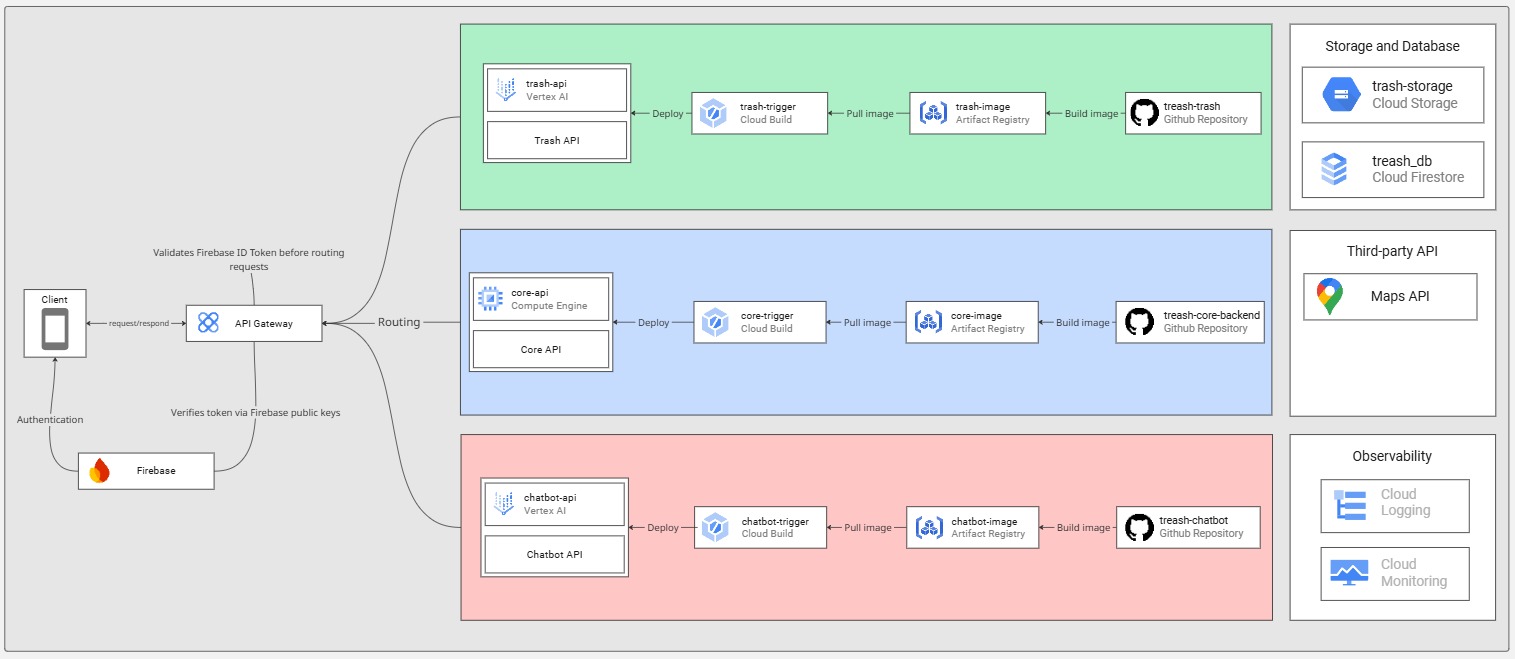Click the Core API box
This screenshot has width=1515, height=659.
[541, 350]
